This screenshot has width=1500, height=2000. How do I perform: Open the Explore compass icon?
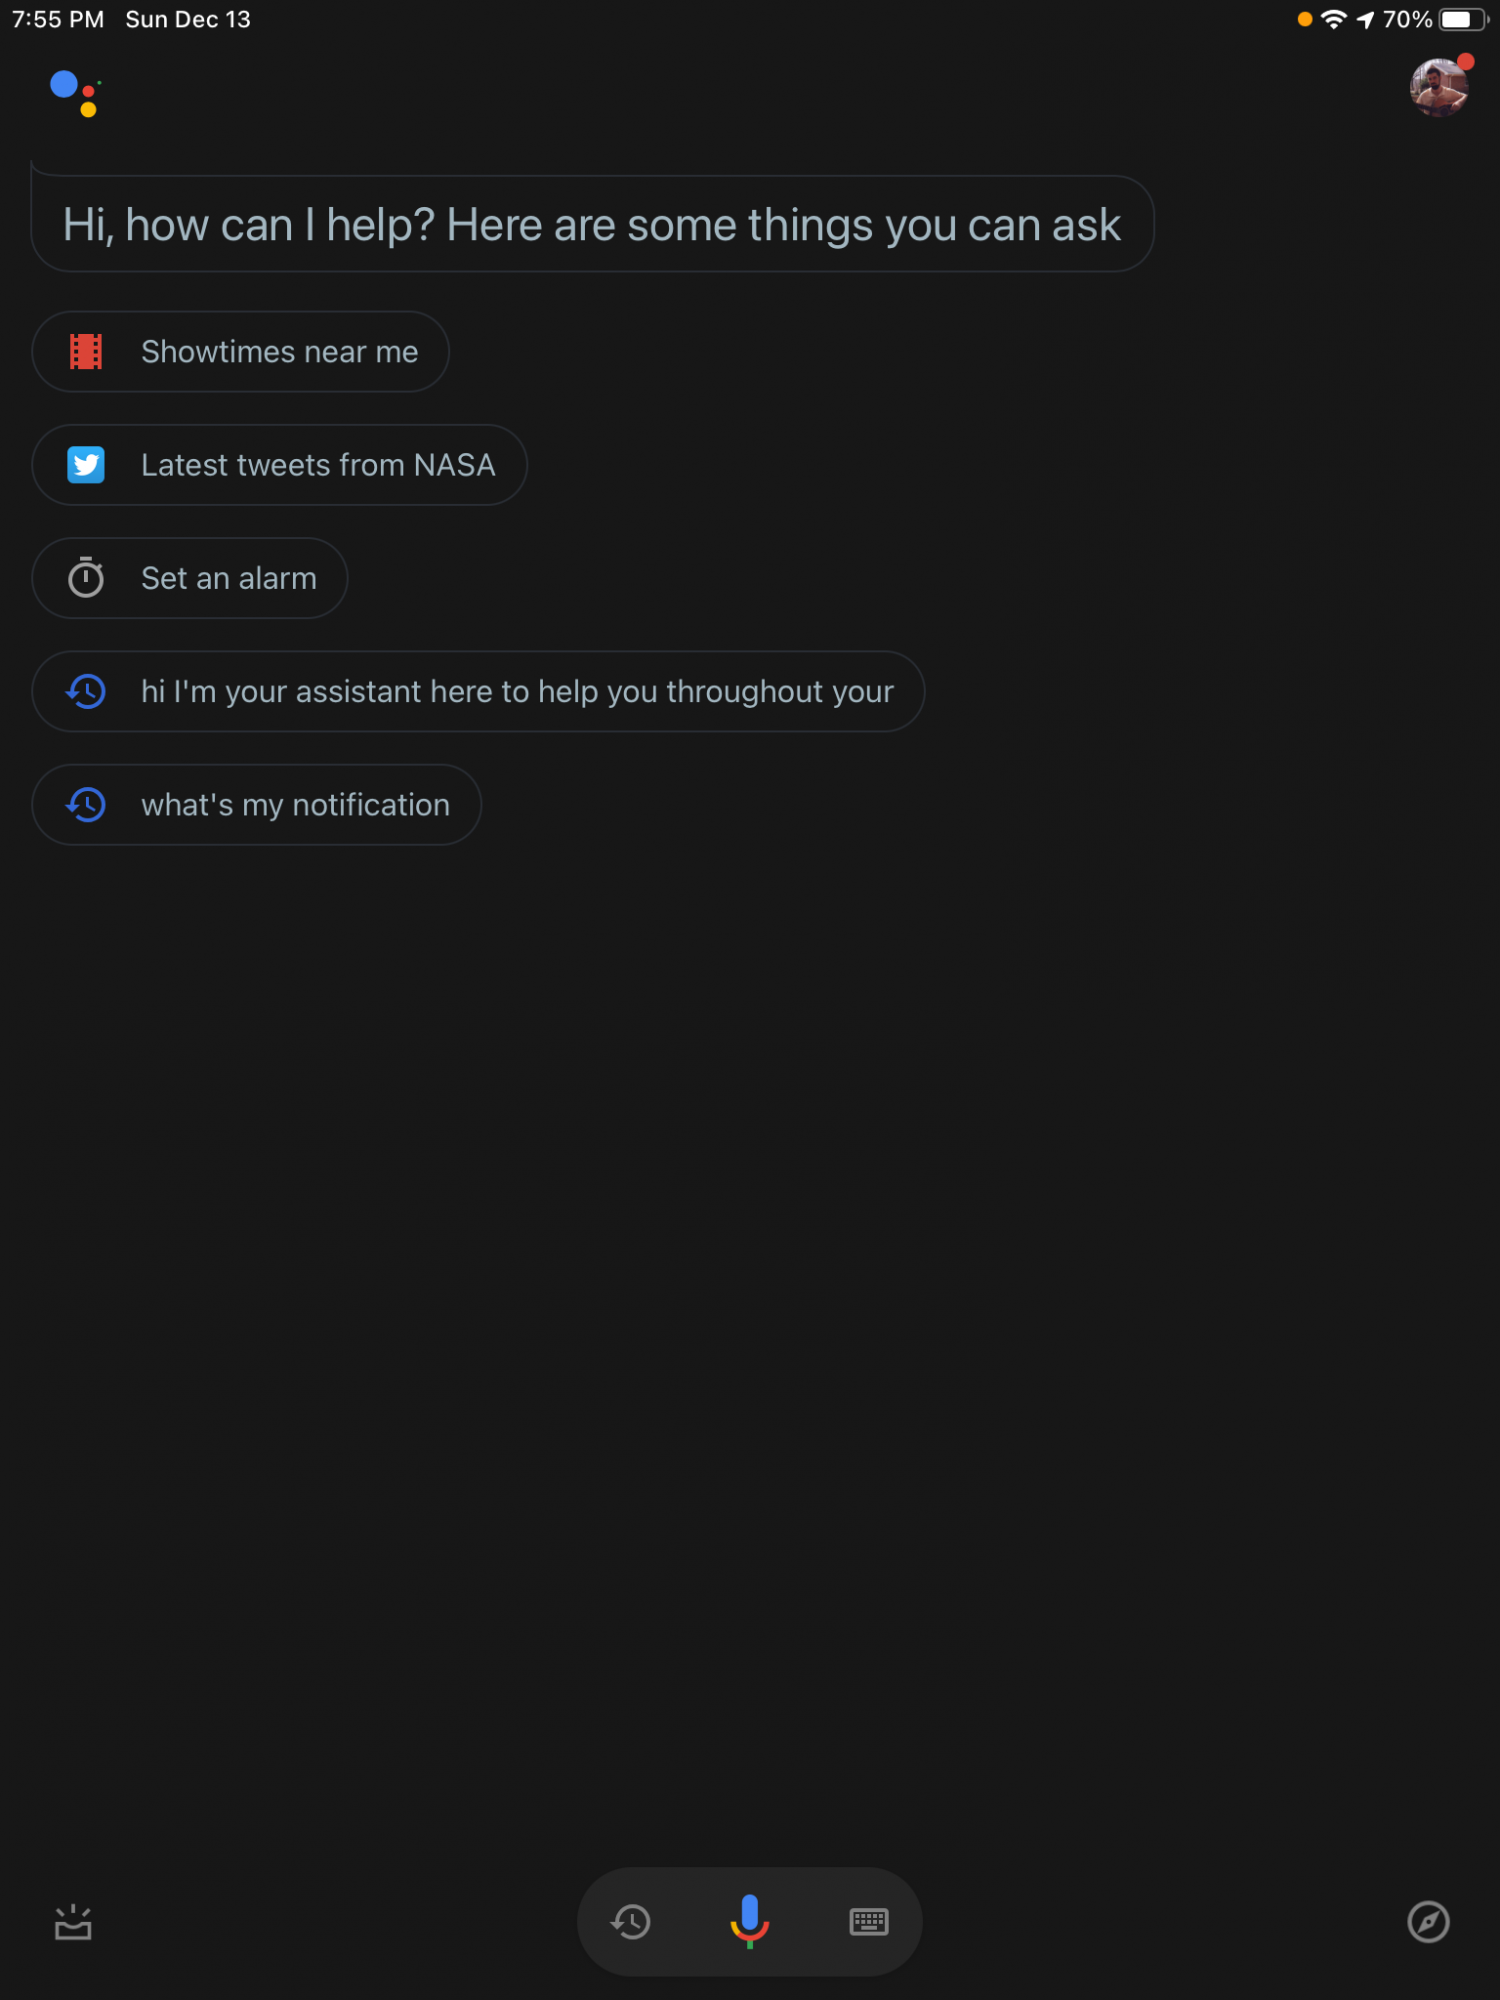(x=1428, y=1921)
